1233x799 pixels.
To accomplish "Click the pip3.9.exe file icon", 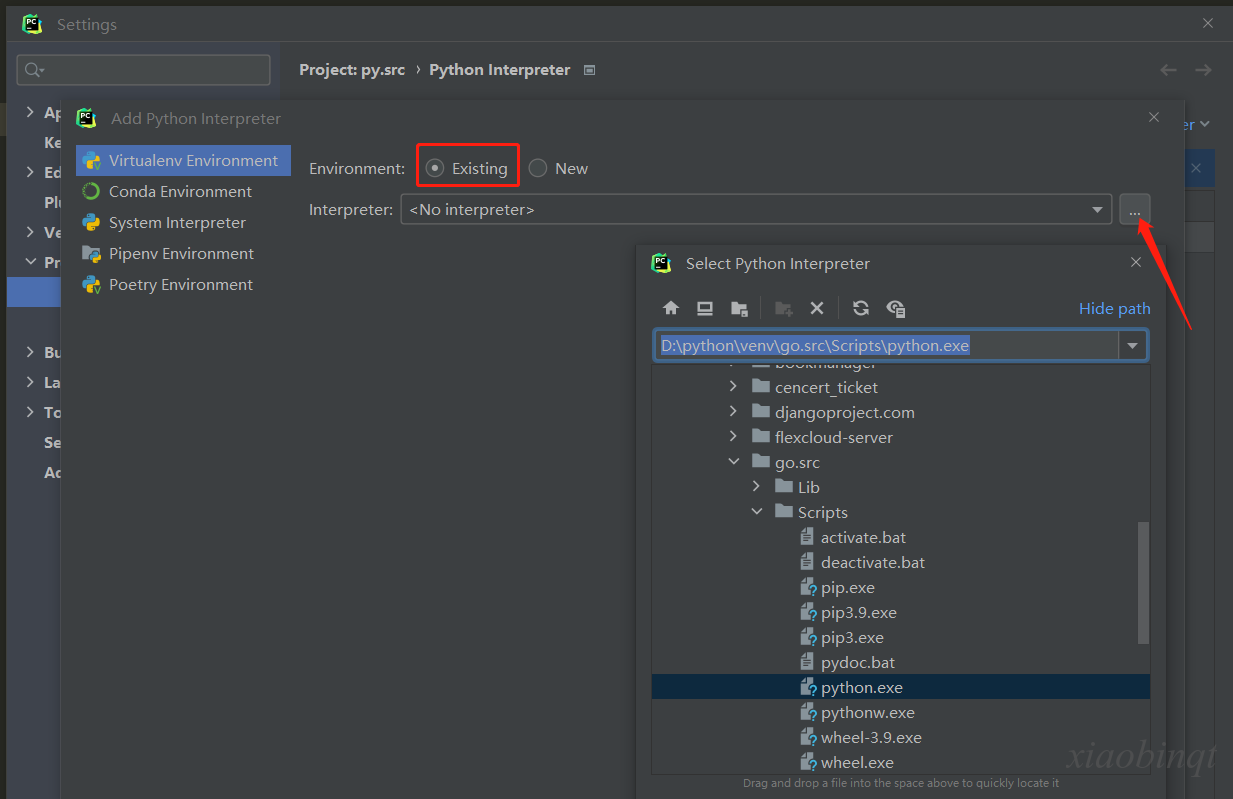I will coord(808,612).
